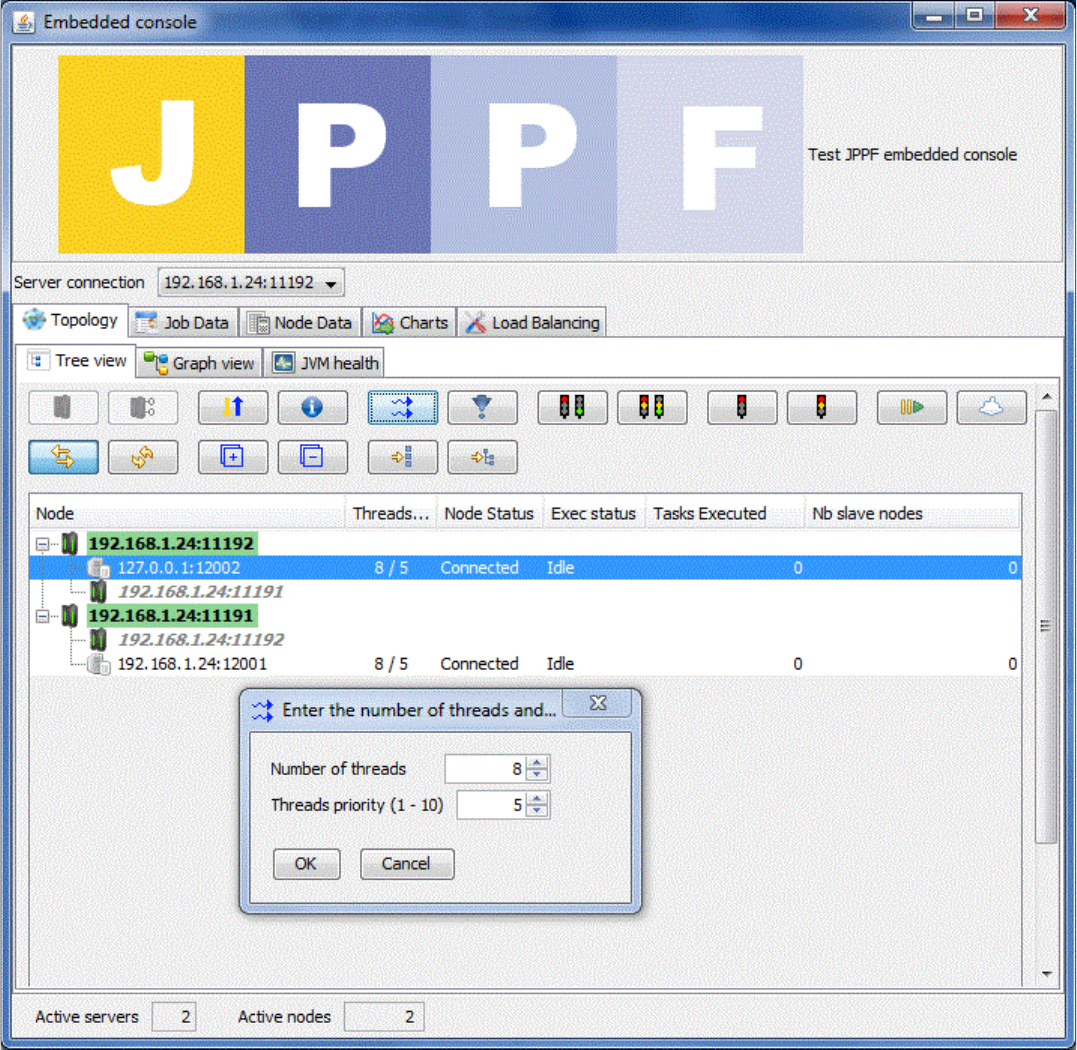Decrease Threads priority with the down arrow
The width and height of the screenshot is (1077, 1050).
538,812
